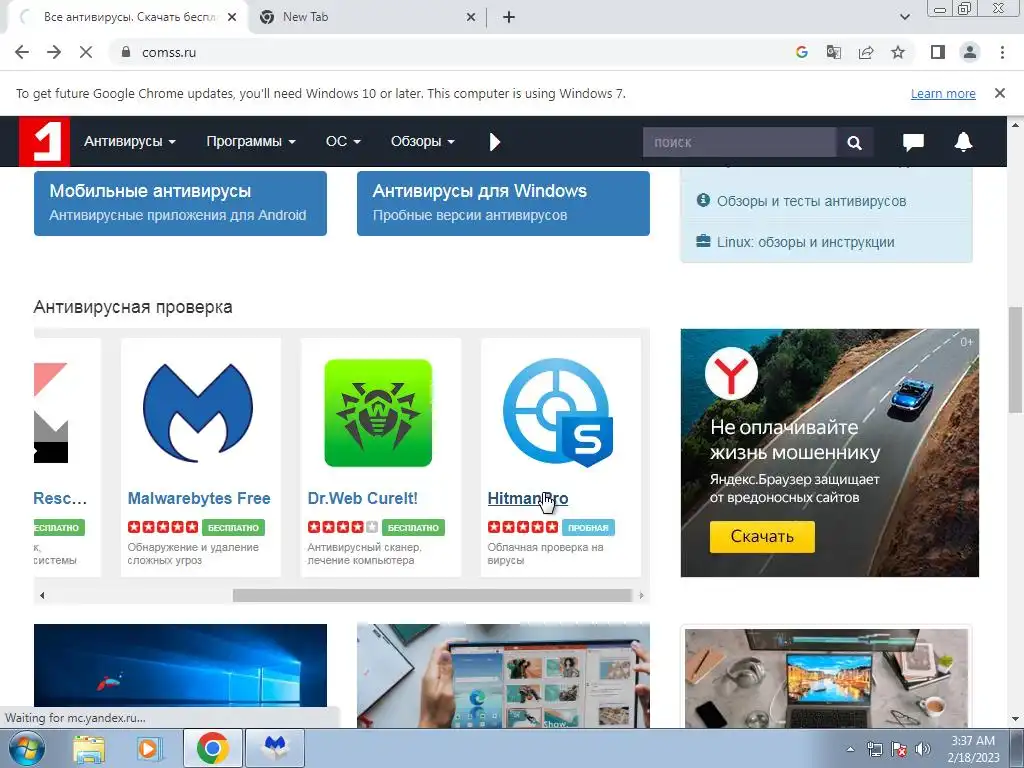Open Мобильные антивирусы blue button

180,203
